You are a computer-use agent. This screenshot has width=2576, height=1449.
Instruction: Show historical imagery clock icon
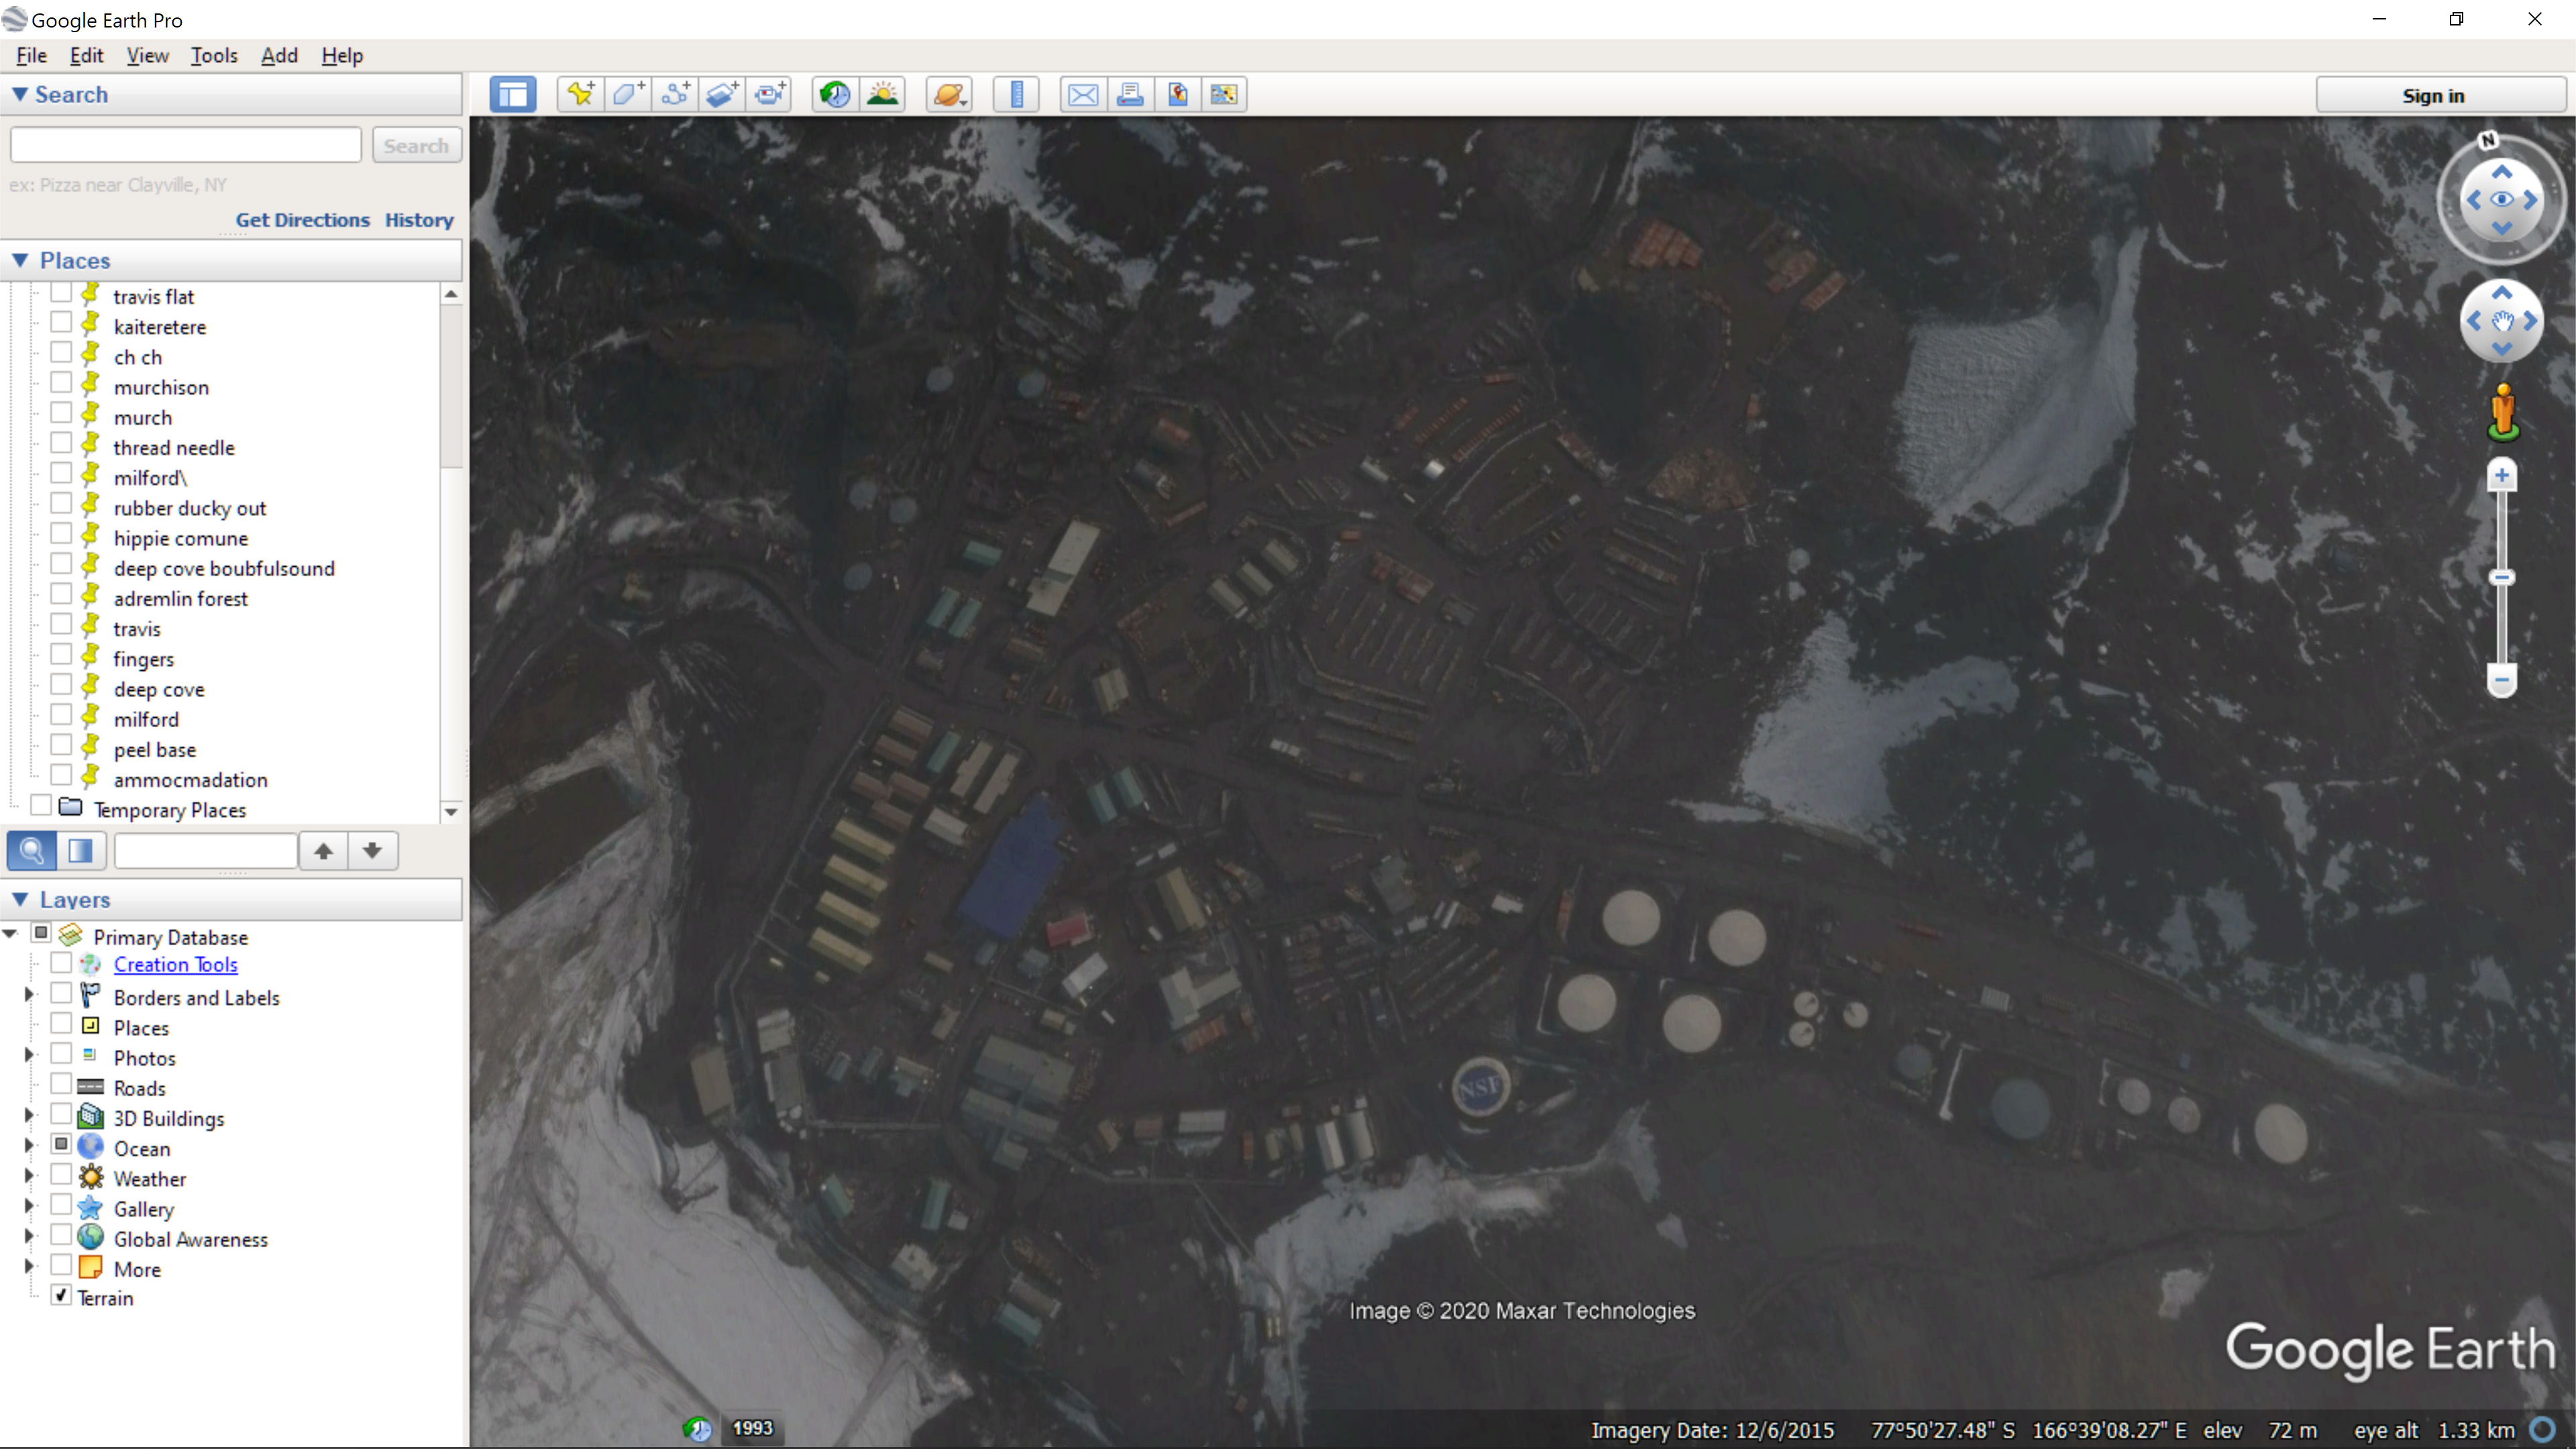[835, 95]
